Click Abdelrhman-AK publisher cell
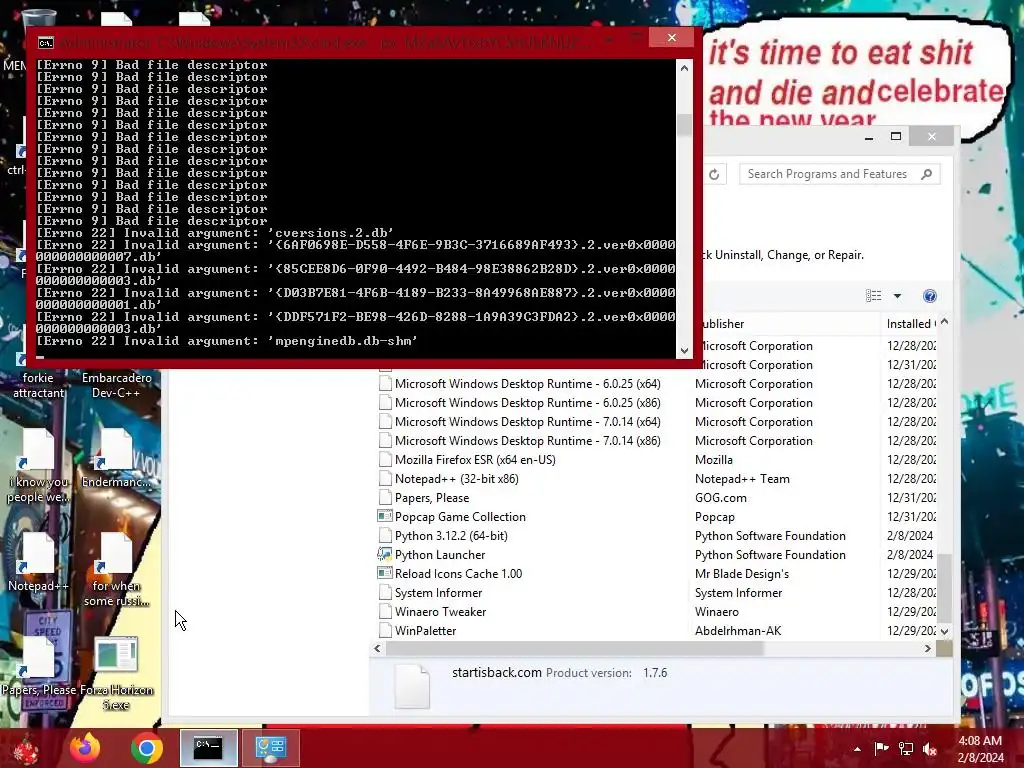This screenshot has width=1024, height=768. [x=738, y=630]
